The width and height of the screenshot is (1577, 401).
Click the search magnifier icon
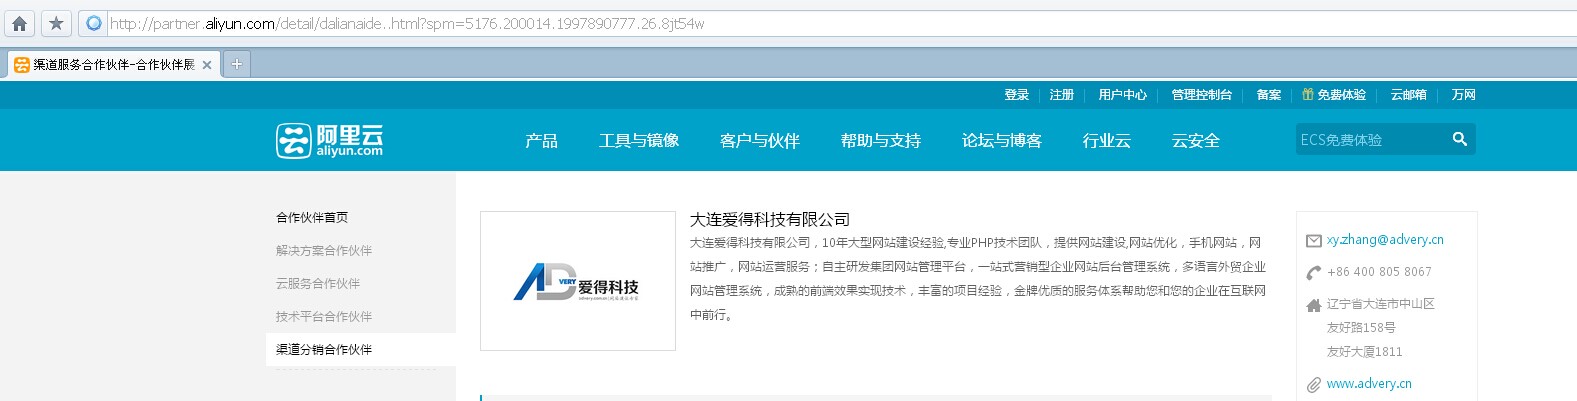pos(1459,139)
